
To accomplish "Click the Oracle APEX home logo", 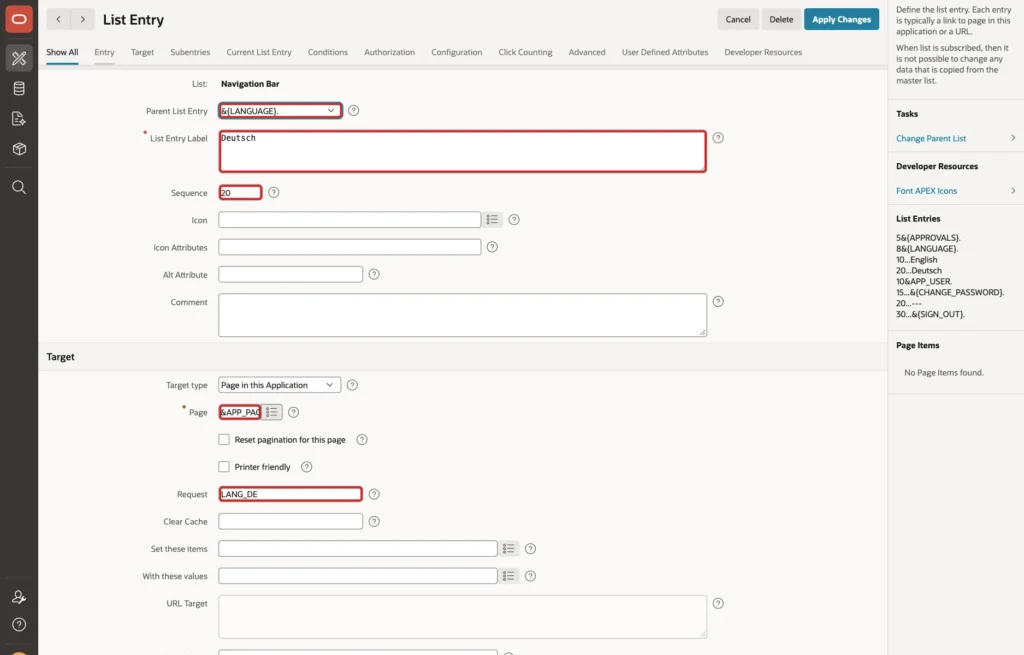I will (x=19, y=19).
